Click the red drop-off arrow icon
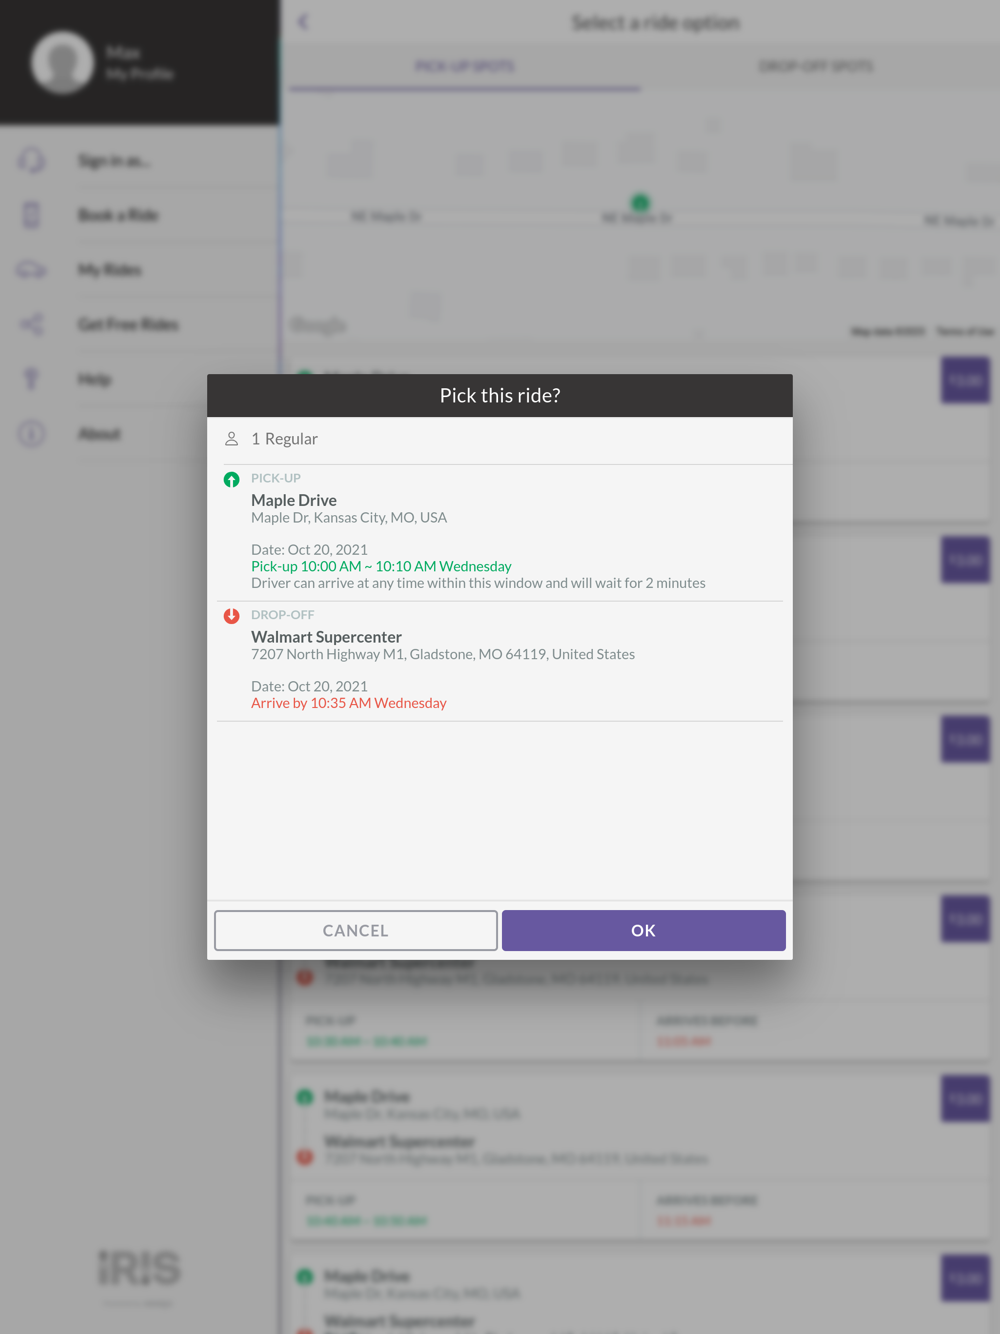This screenshot has height=1334, width=1000. click(x=231, y=616)
